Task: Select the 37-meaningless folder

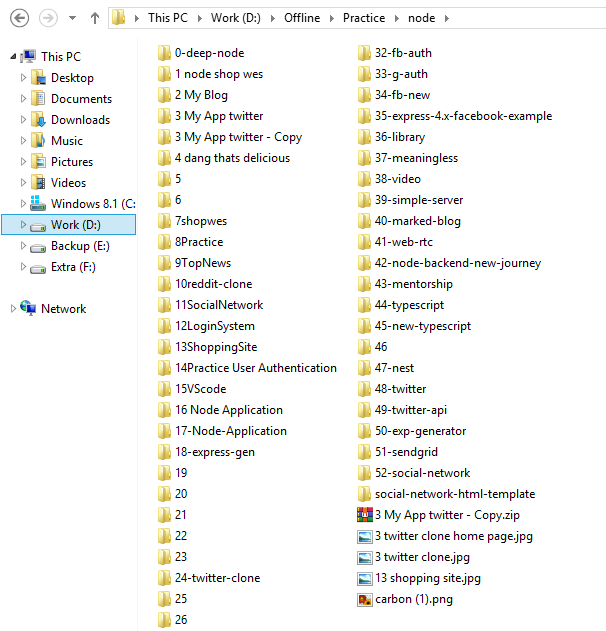Action: click(416, 158)
